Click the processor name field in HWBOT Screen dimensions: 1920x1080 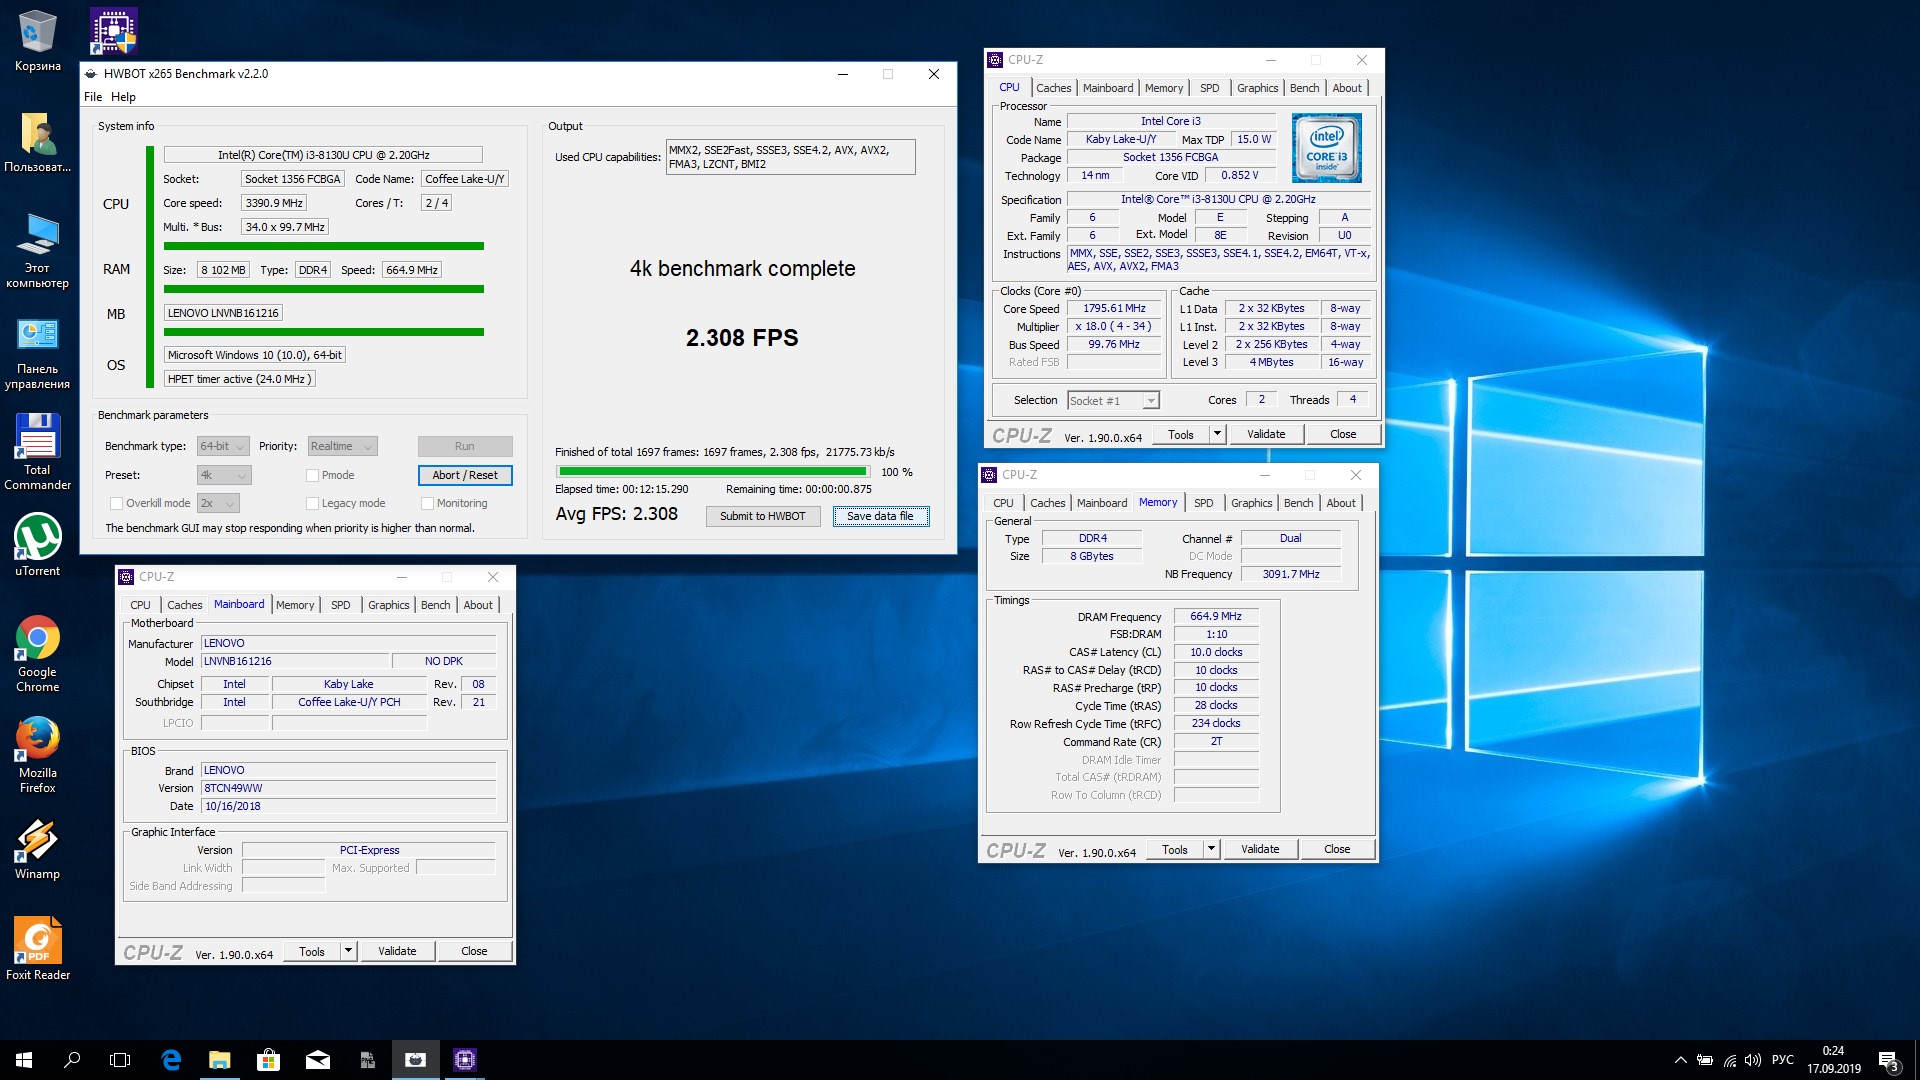pos(323,155)
